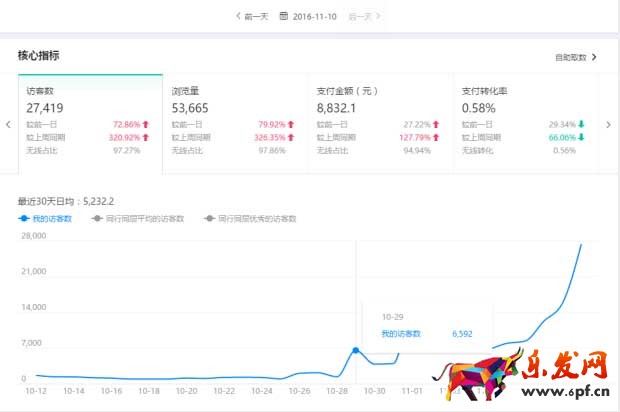The width and height of the screenshot is (620, 412).
Task: Switch to the 支付金额（元） metric card
Action: [x=378, y=122]
